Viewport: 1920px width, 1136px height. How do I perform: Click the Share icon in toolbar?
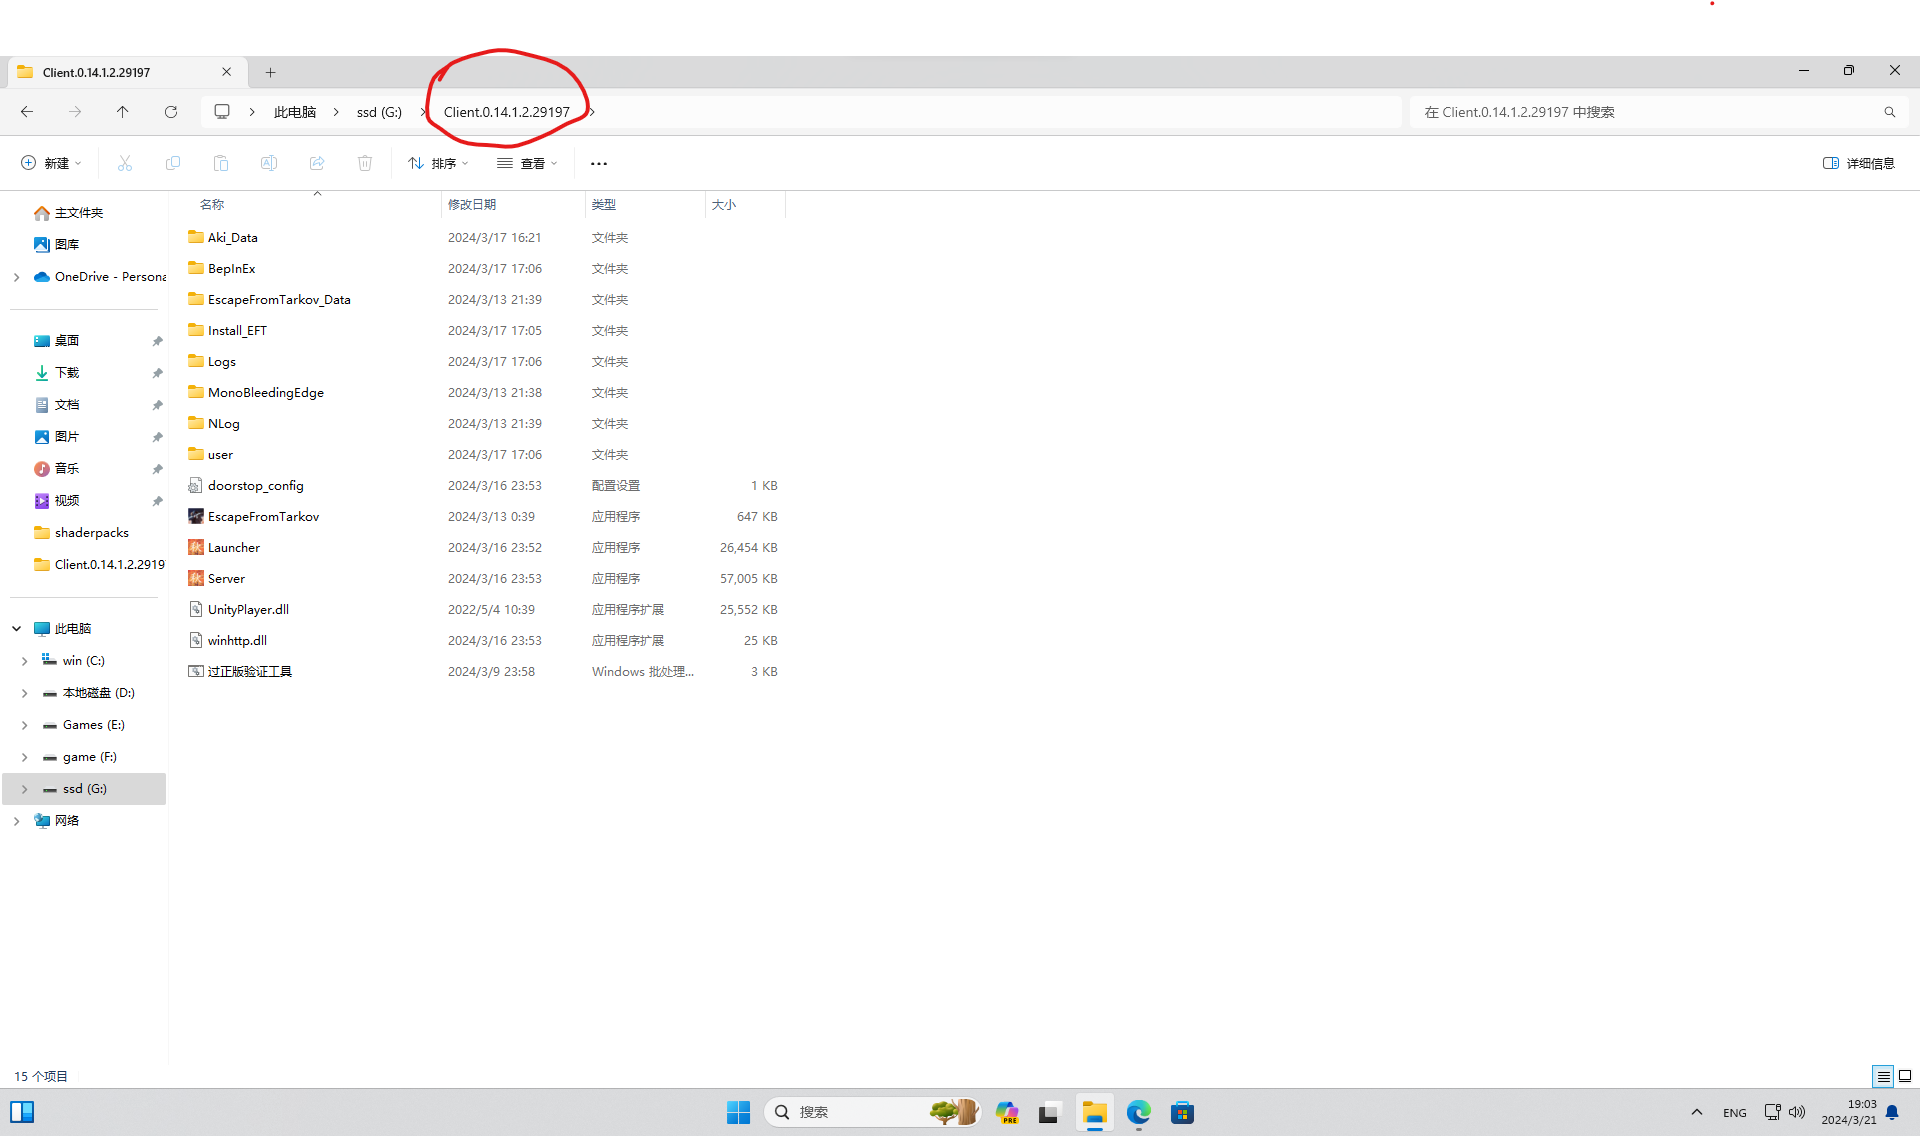pyautogui.click(x=317, y=163)
